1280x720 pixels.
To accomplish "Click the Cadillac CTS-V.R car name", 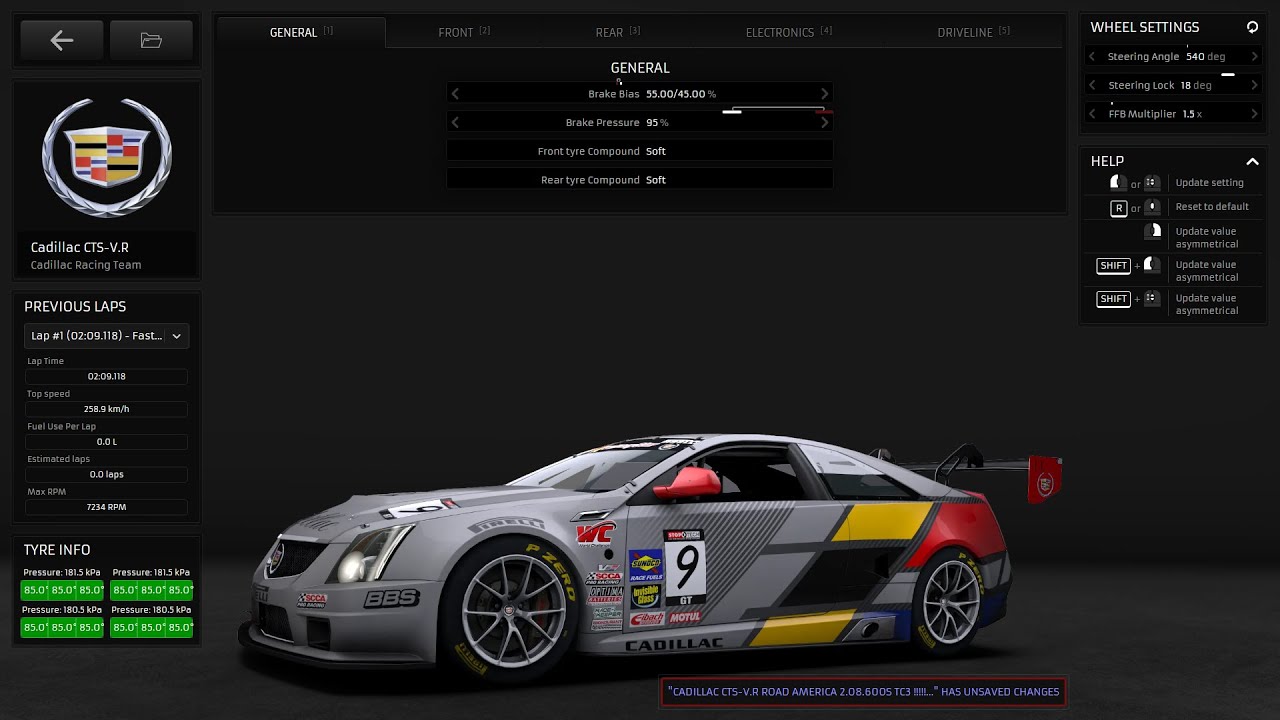I will (80, 247).
